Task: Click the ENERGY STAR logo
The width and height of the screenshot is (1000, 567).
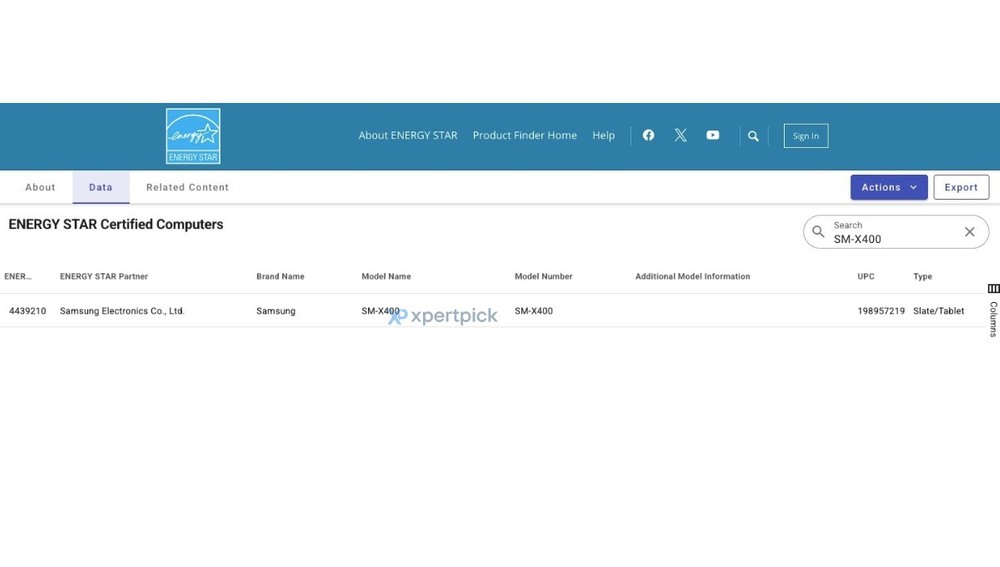Action: tap(193, 136)
